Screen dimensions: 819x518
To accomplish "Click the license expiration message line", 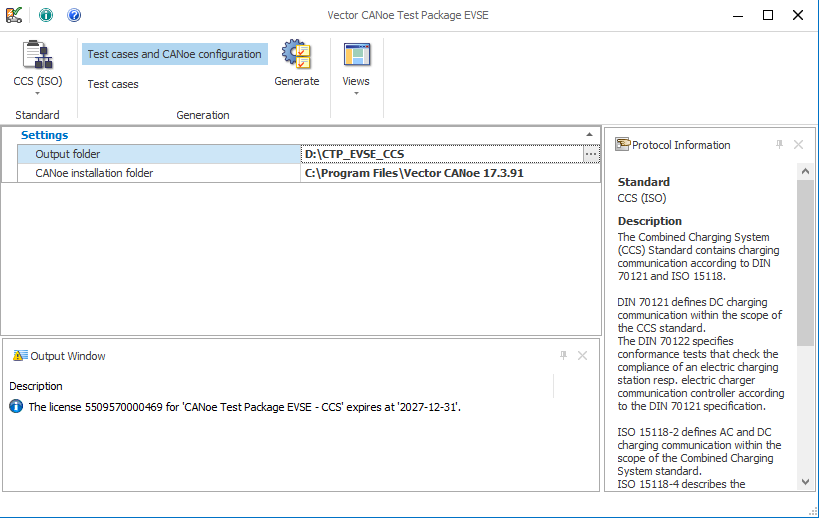I will 244,407.
